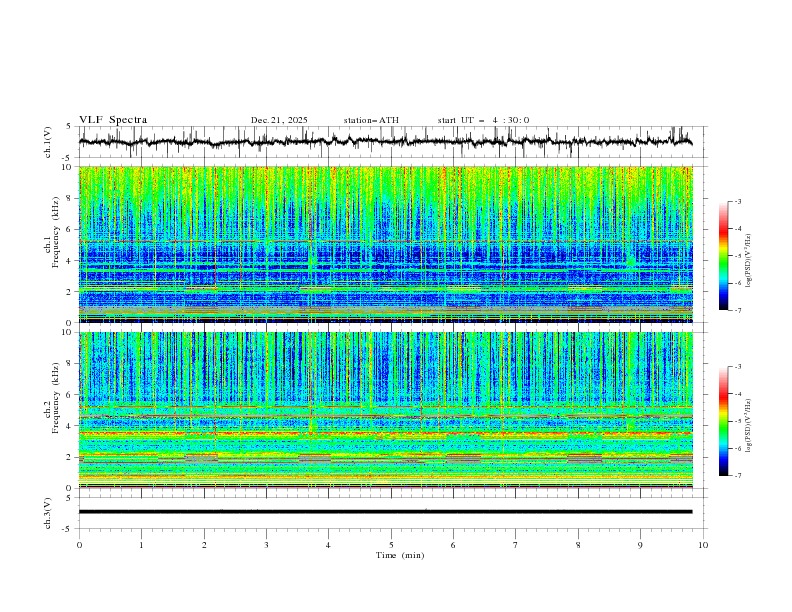Click the "station=ATH" header label
This screenshot has width=792, height=612.
click(371, 120)
